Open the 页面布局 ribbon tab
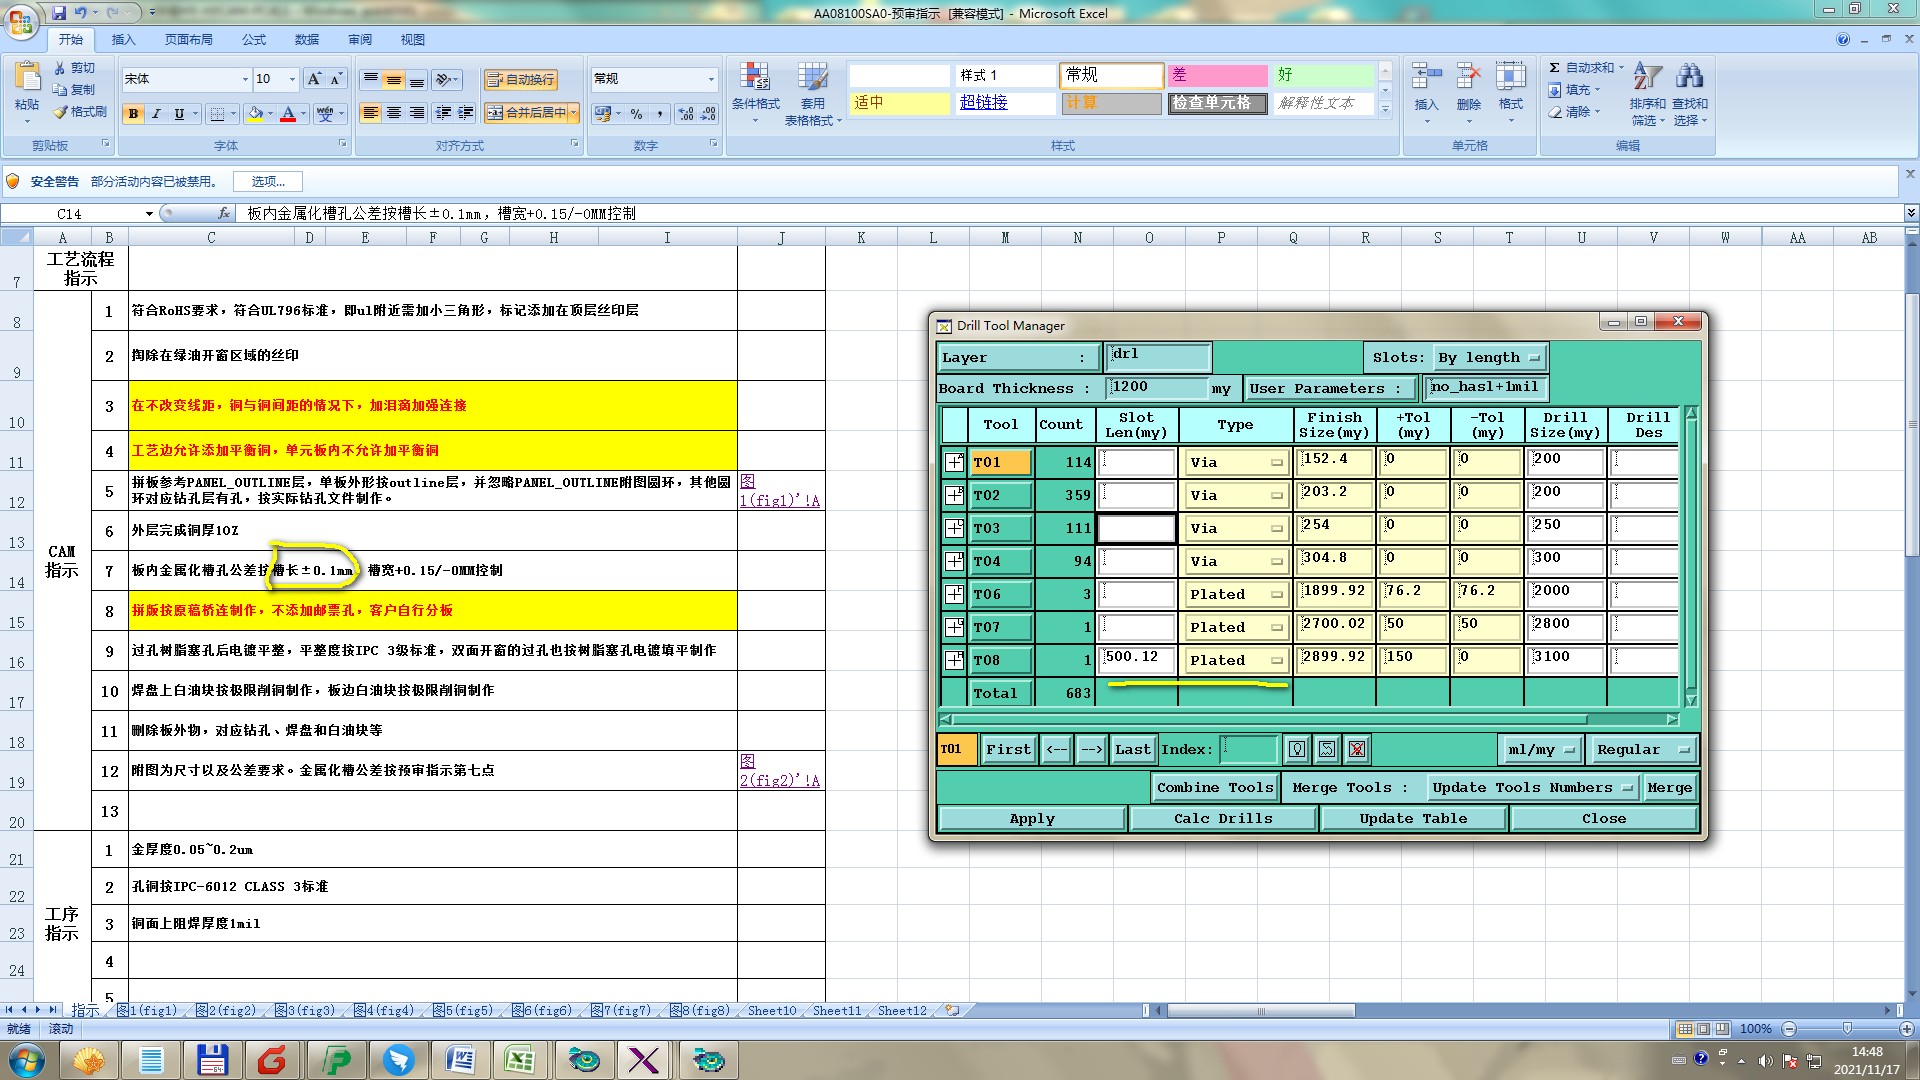Image resolution: width=1920 pixels, height=1080 pixels. [x=189, y=40]
